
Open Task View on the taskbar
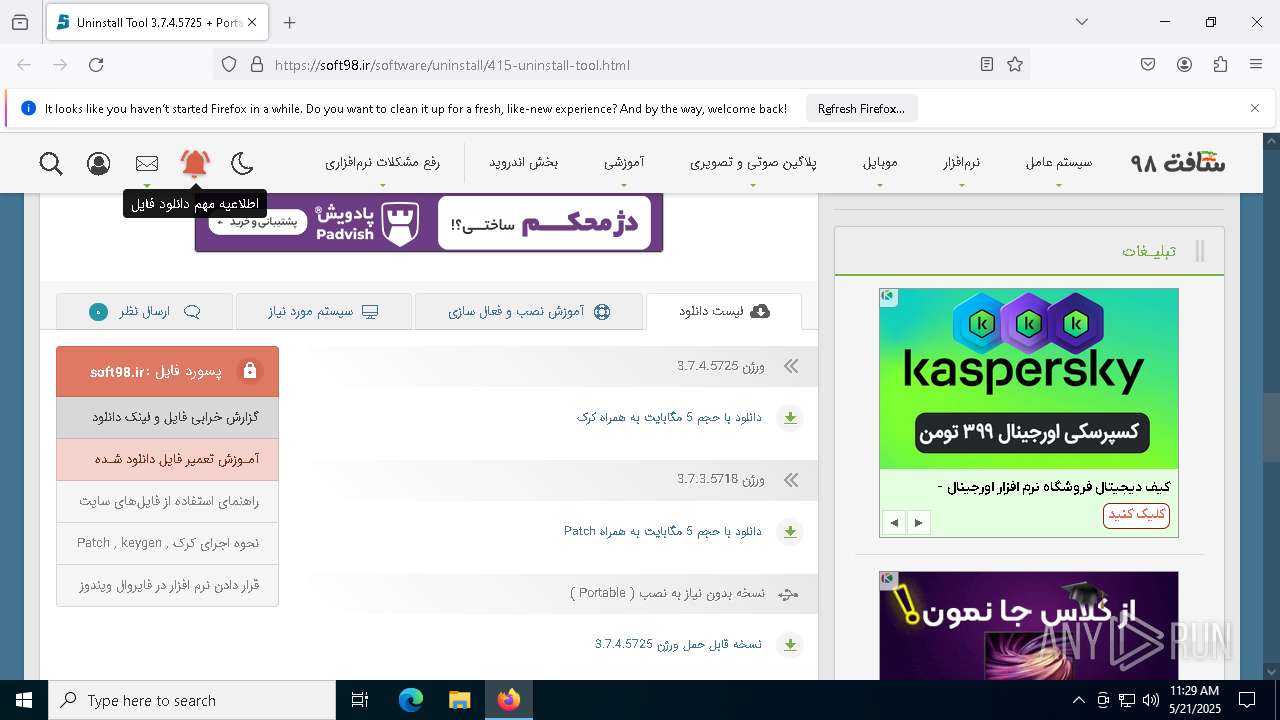[x=360, y=700]
